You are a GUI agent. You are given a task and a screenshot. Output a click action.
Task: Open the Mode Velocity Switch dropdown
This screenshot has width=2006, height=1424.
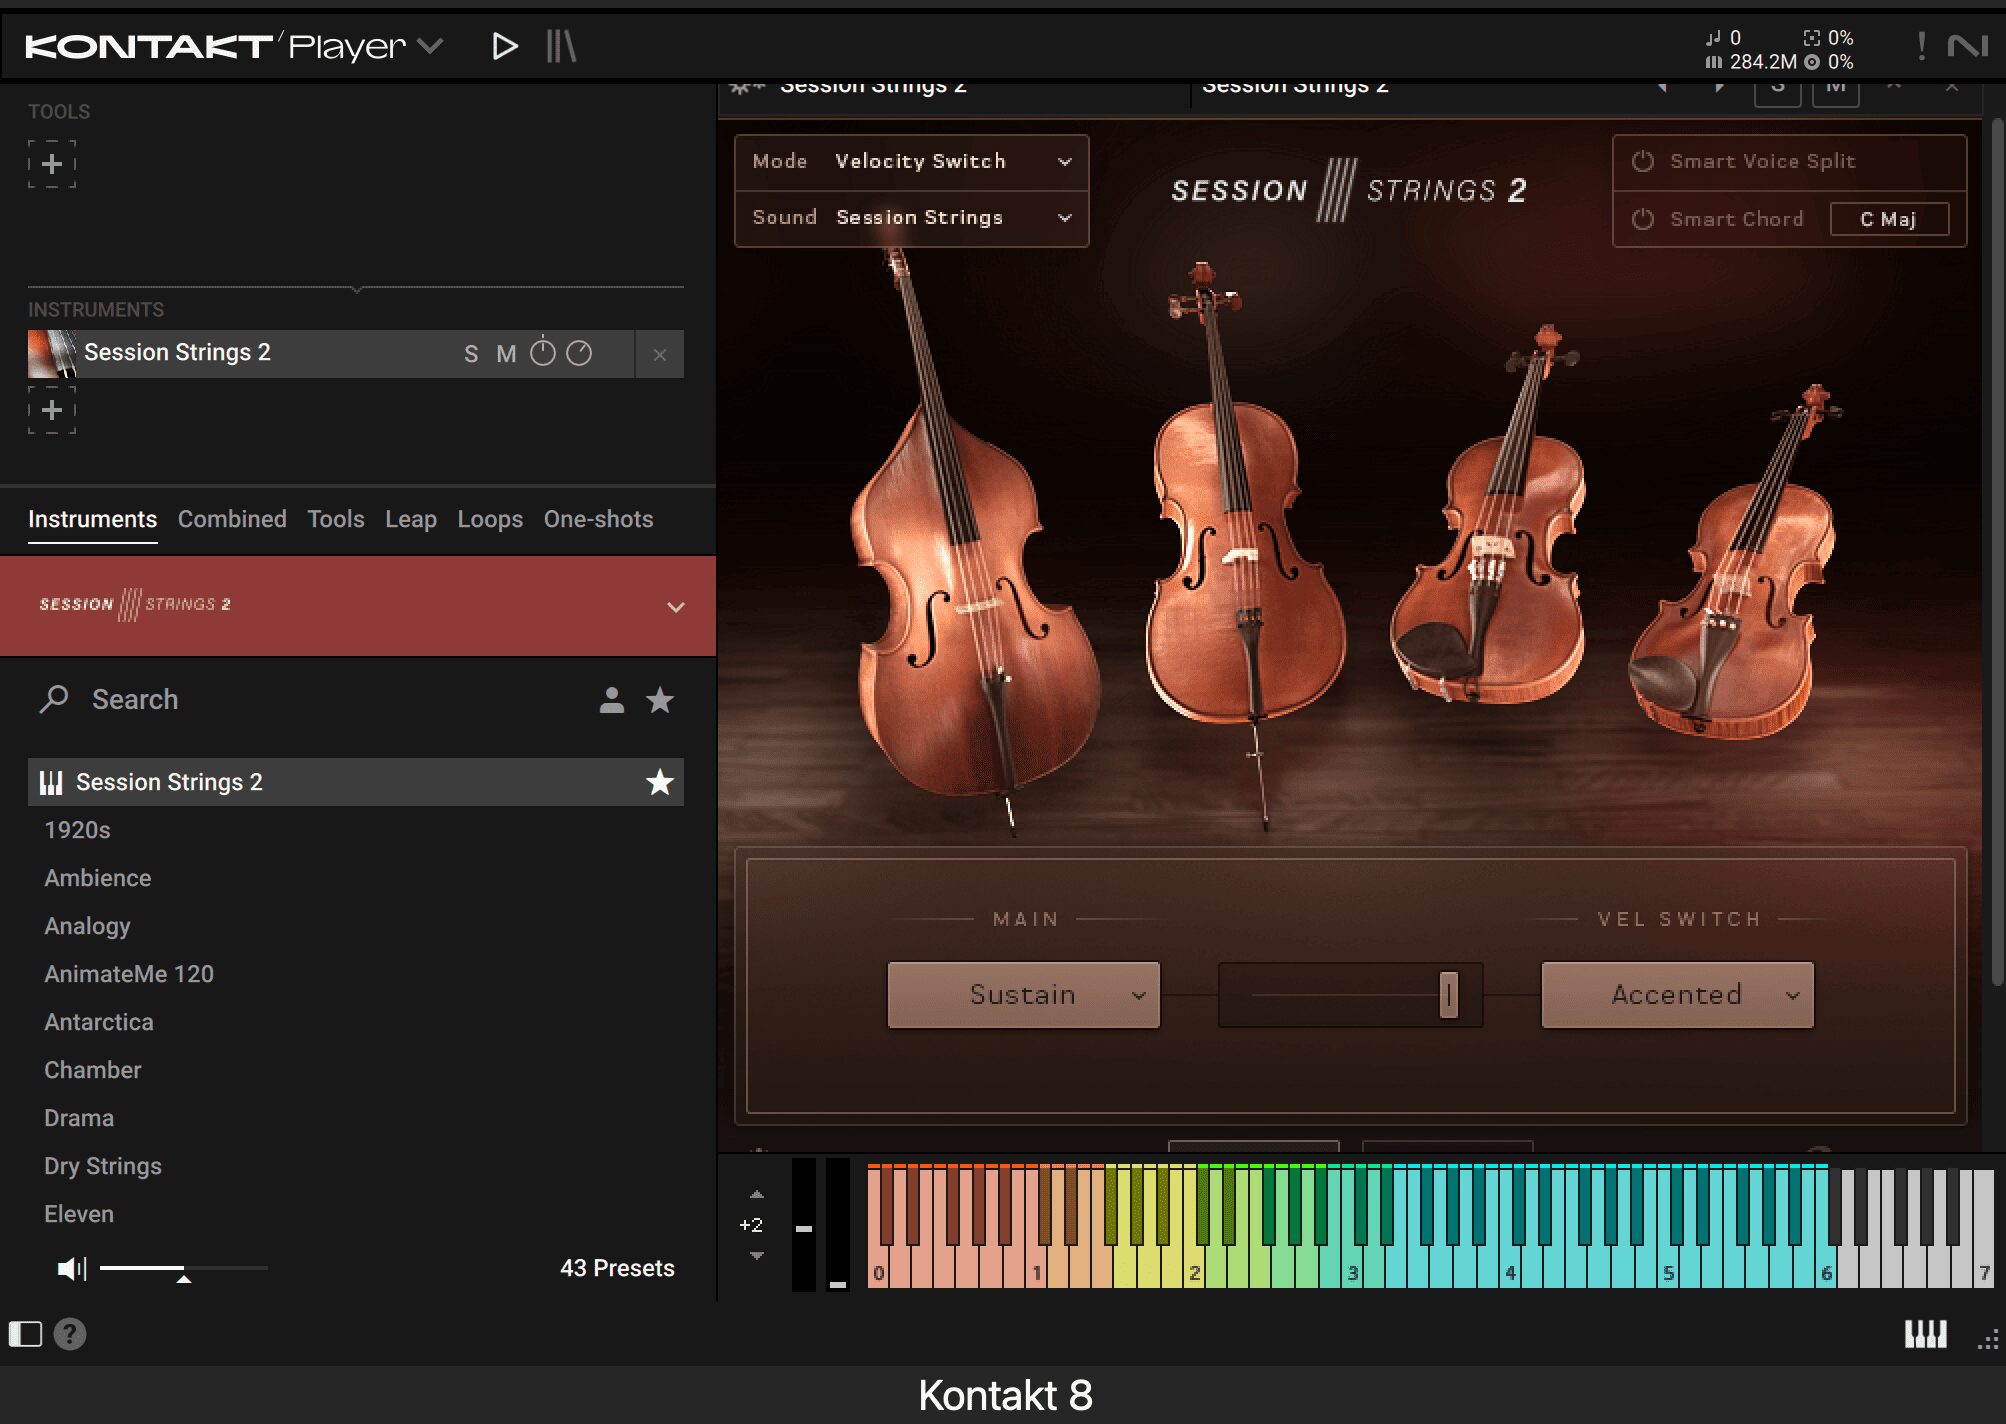coord(911,162)
